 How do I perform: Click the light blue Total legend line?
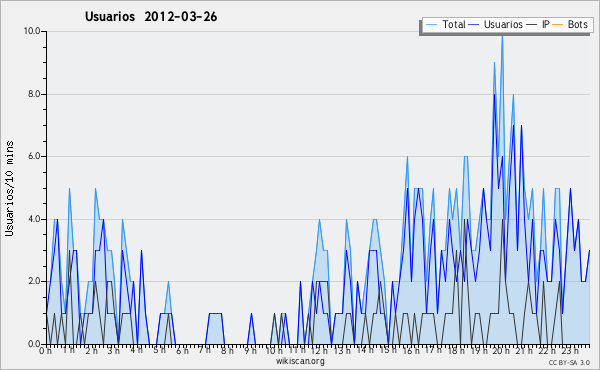click(x=431, y=25)
